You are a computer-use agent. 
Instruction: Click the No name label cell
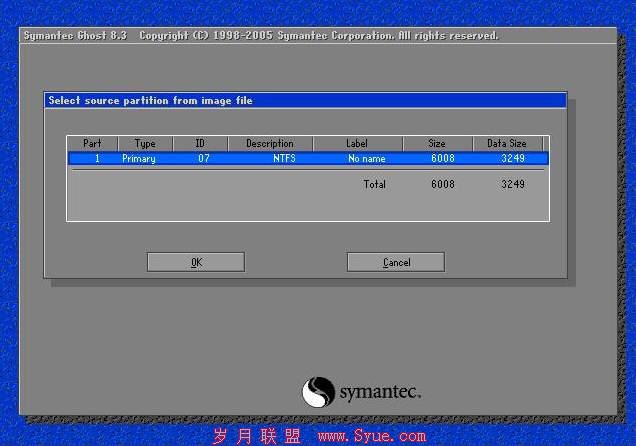367,159
